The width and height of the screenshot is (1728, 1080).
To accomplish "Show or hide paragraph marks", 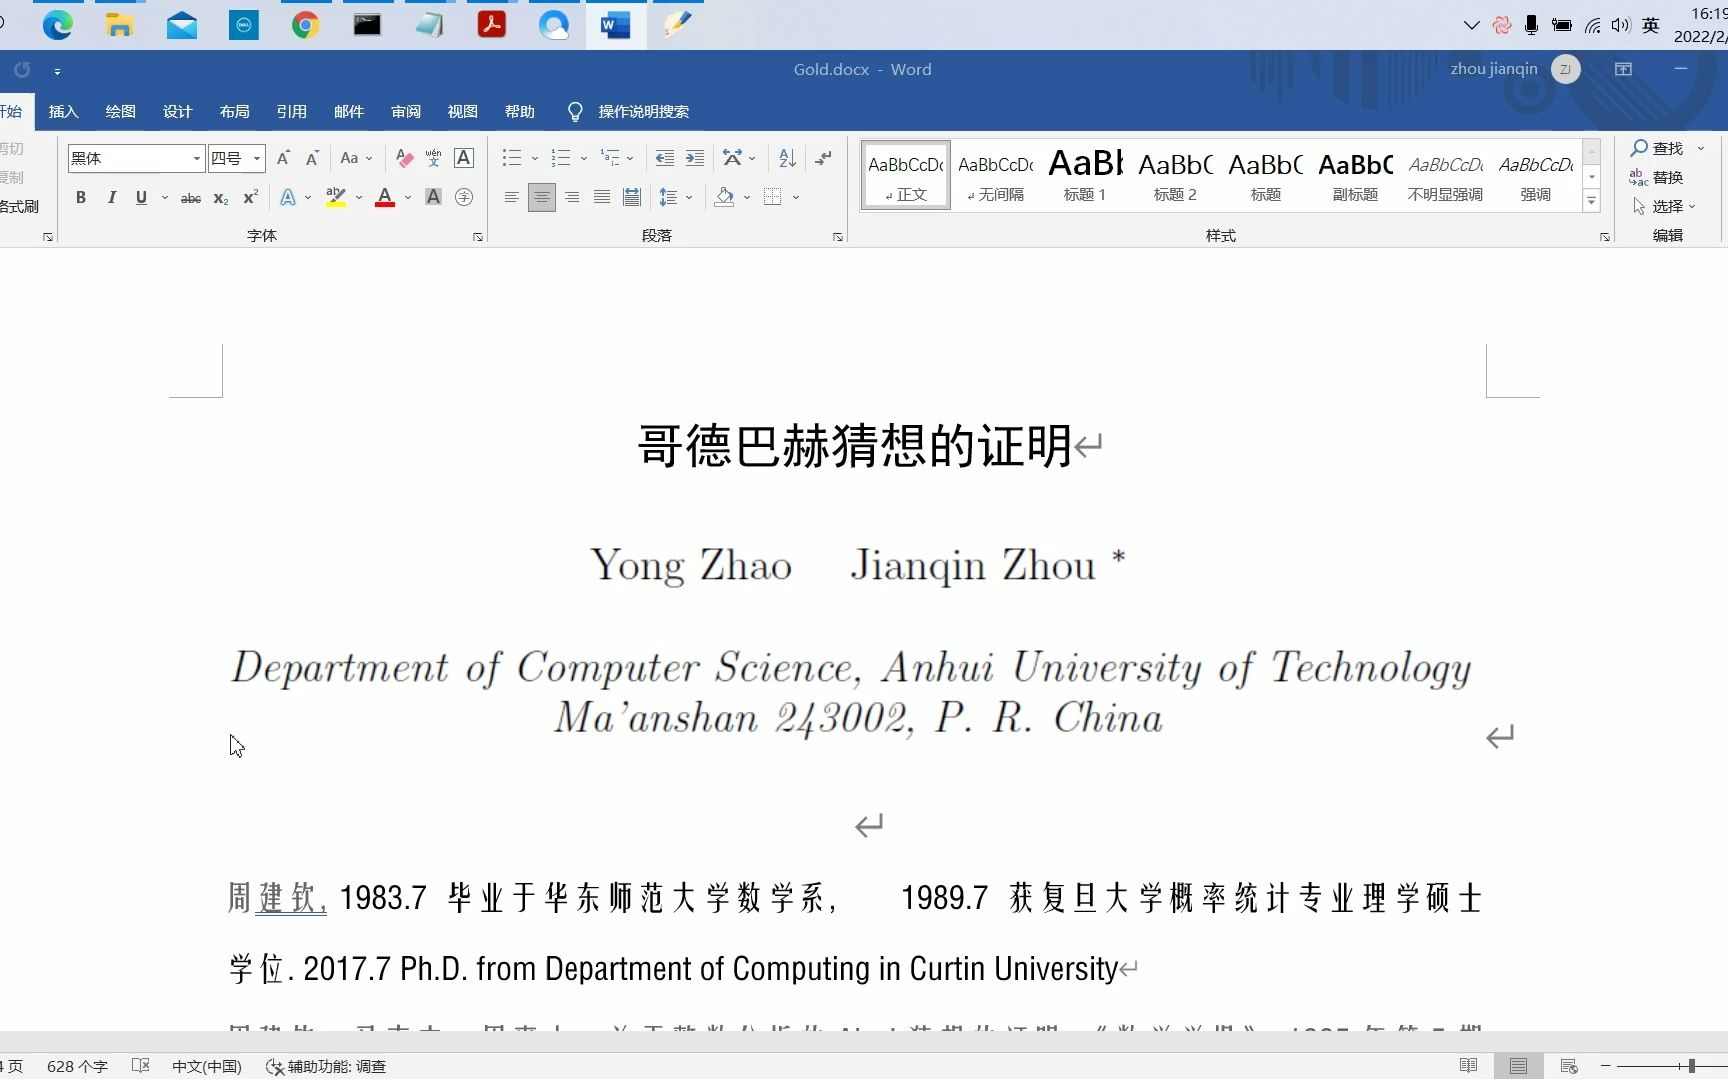I will pyautogui.click(x=823, y=158).
